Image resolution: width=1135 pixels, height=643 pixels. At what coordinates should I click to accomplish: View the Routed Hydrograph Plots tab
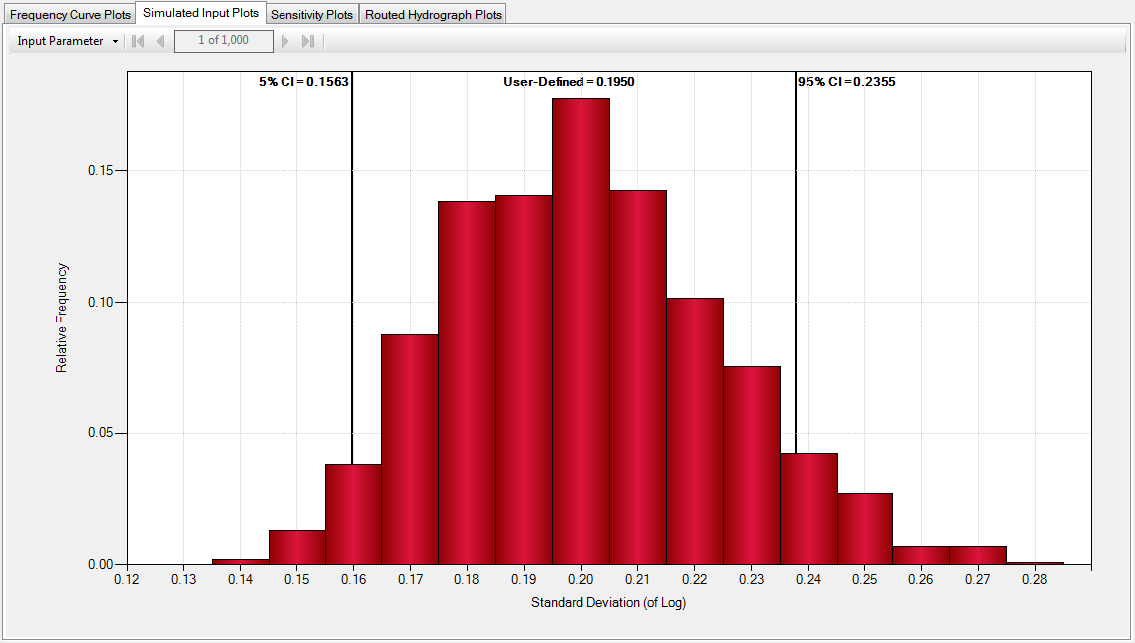(433, 13)
